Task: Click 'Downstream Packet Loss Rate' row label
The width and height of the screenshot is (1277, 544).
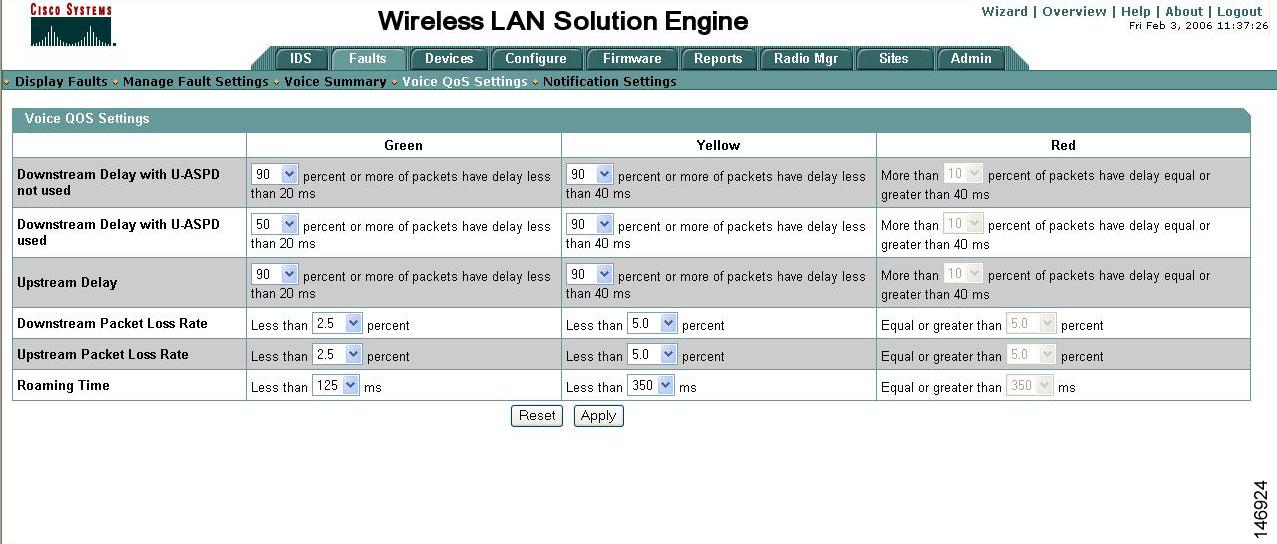Action: [x=112, y=323]
